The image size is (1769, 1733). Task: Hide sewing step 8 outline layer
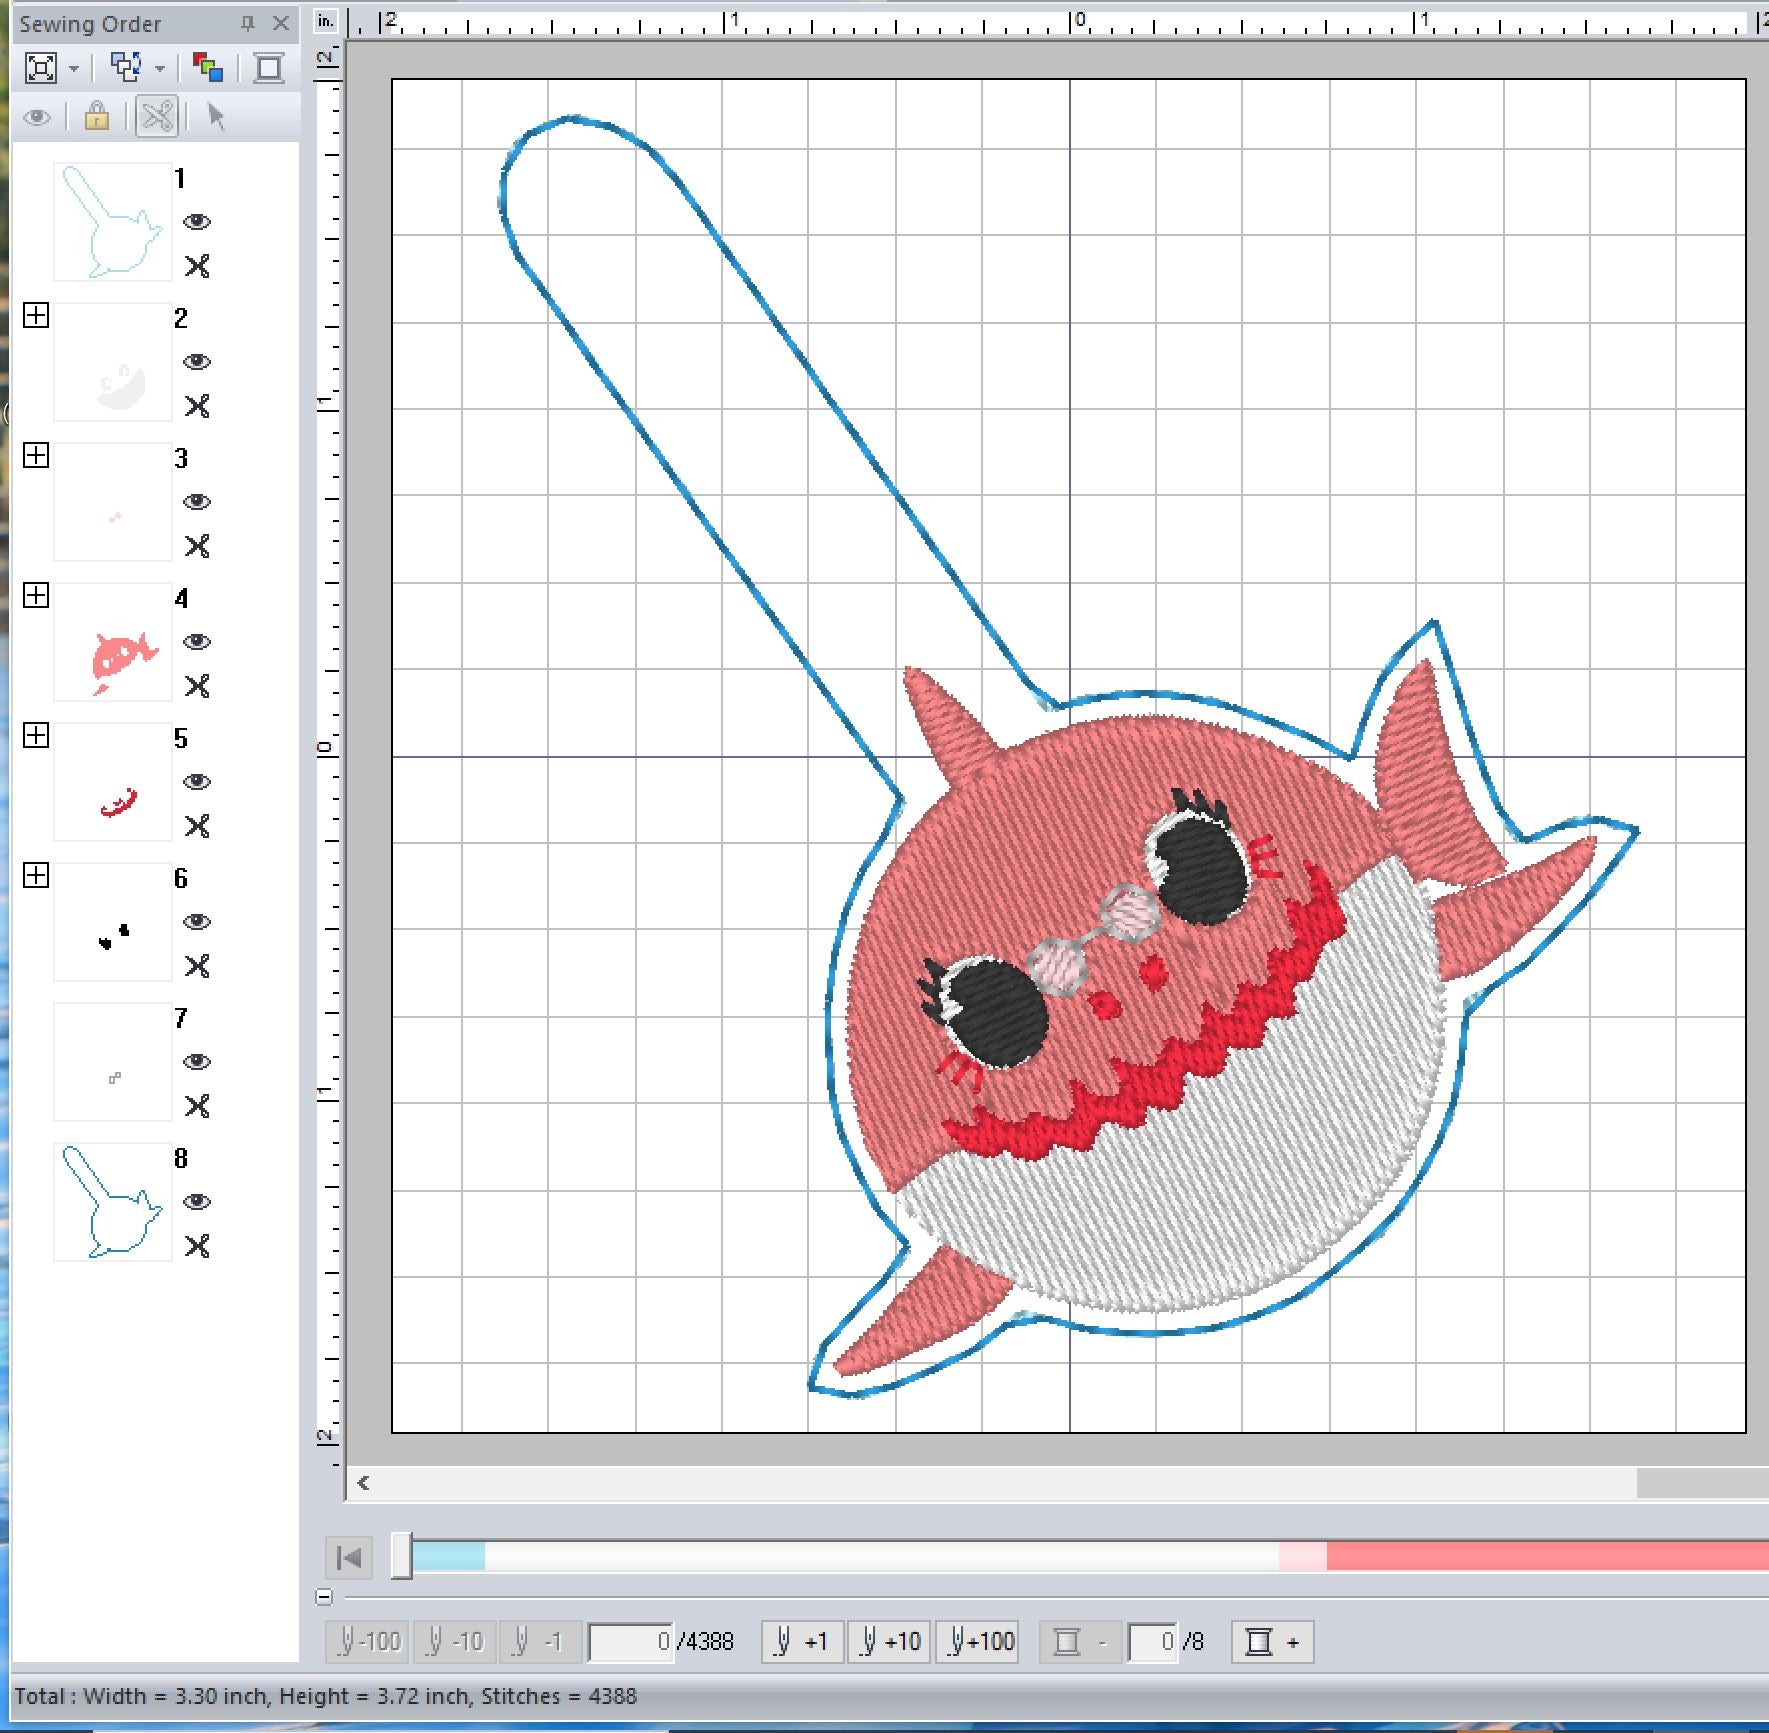click(x=197, y=1202)
